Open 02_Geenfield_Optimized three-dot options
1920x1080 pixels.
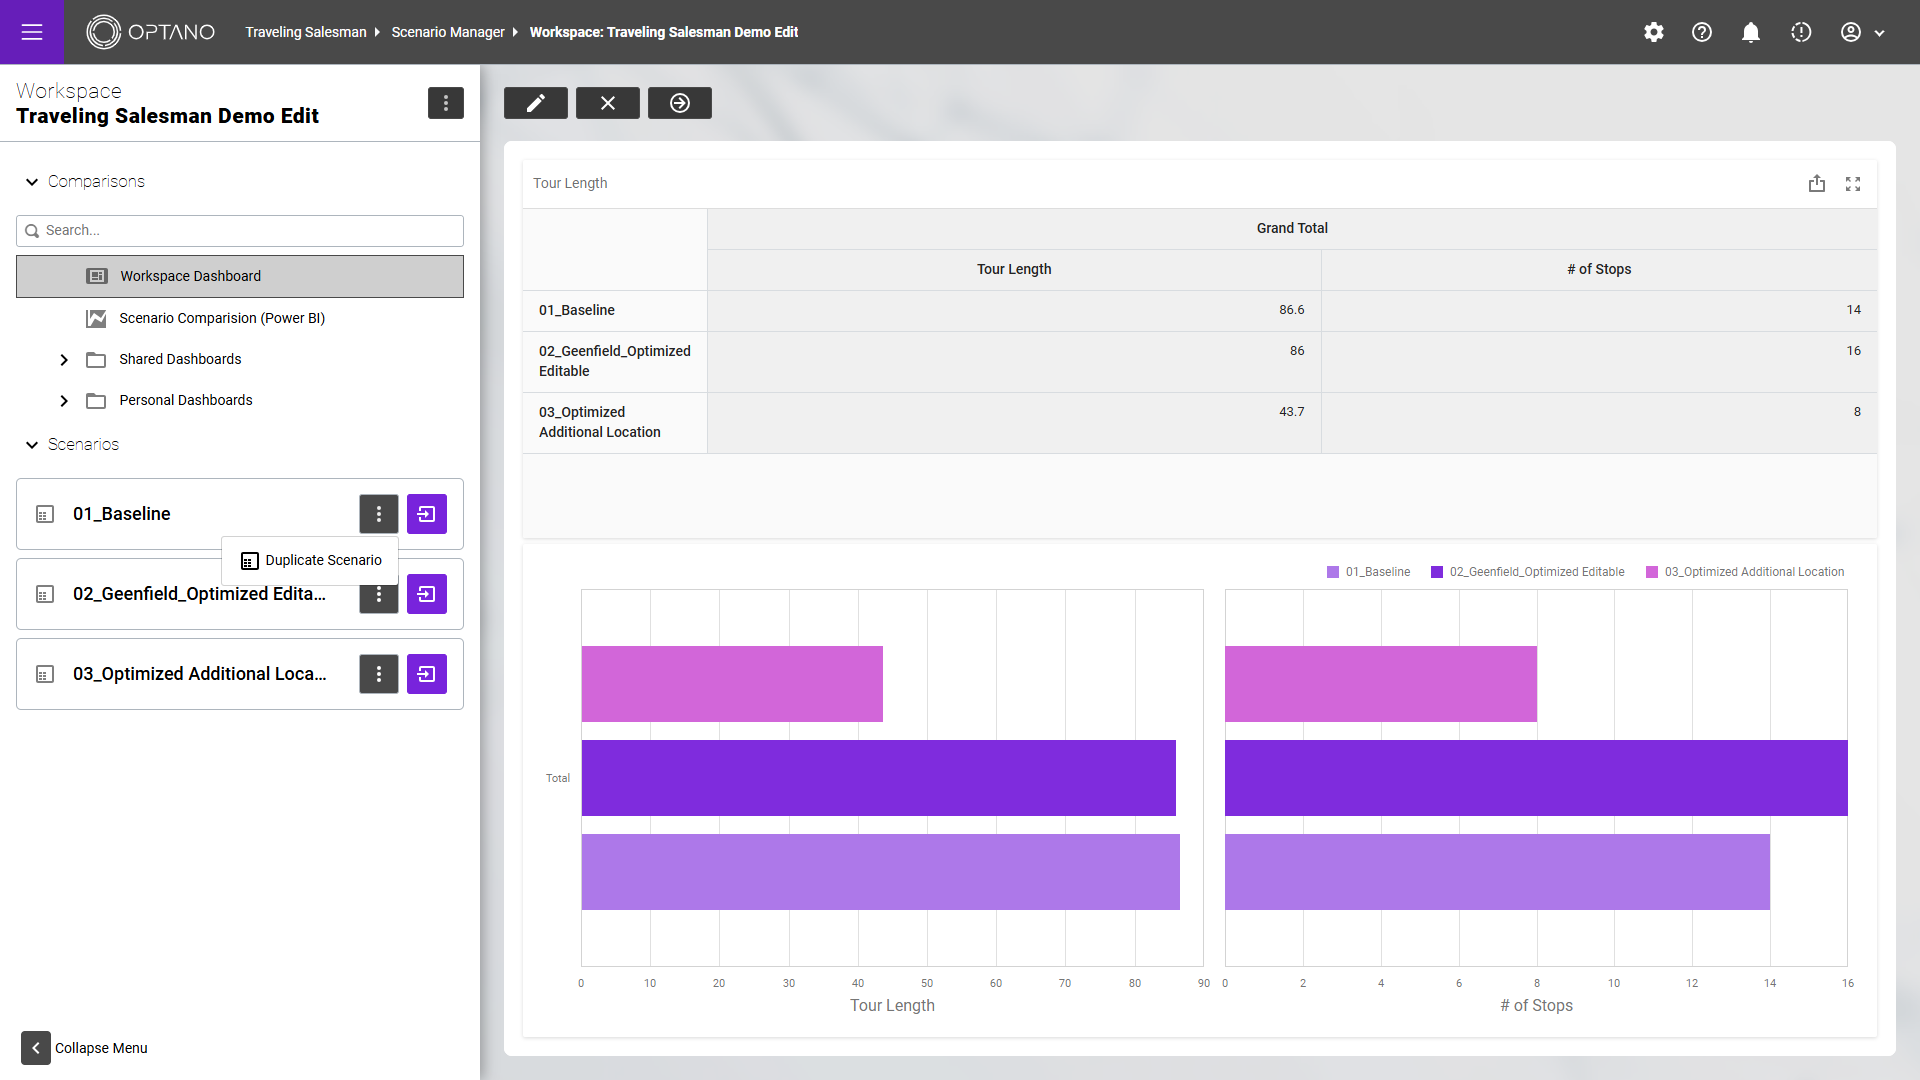coord(379,598)
